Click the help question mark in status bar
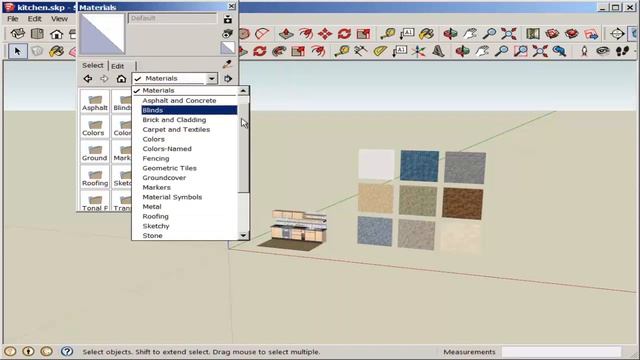640x360 pixels. pos(67,351)
